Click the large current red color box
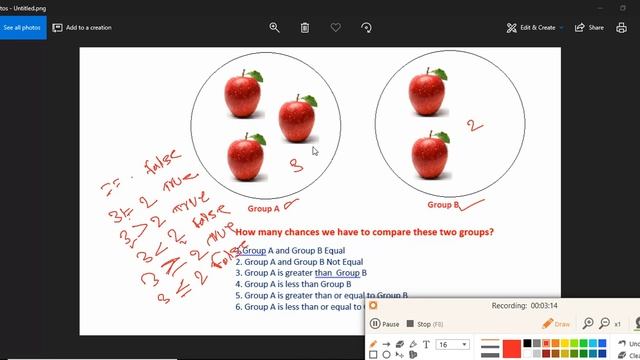The image size is (640, 360). tap(512, 349)
